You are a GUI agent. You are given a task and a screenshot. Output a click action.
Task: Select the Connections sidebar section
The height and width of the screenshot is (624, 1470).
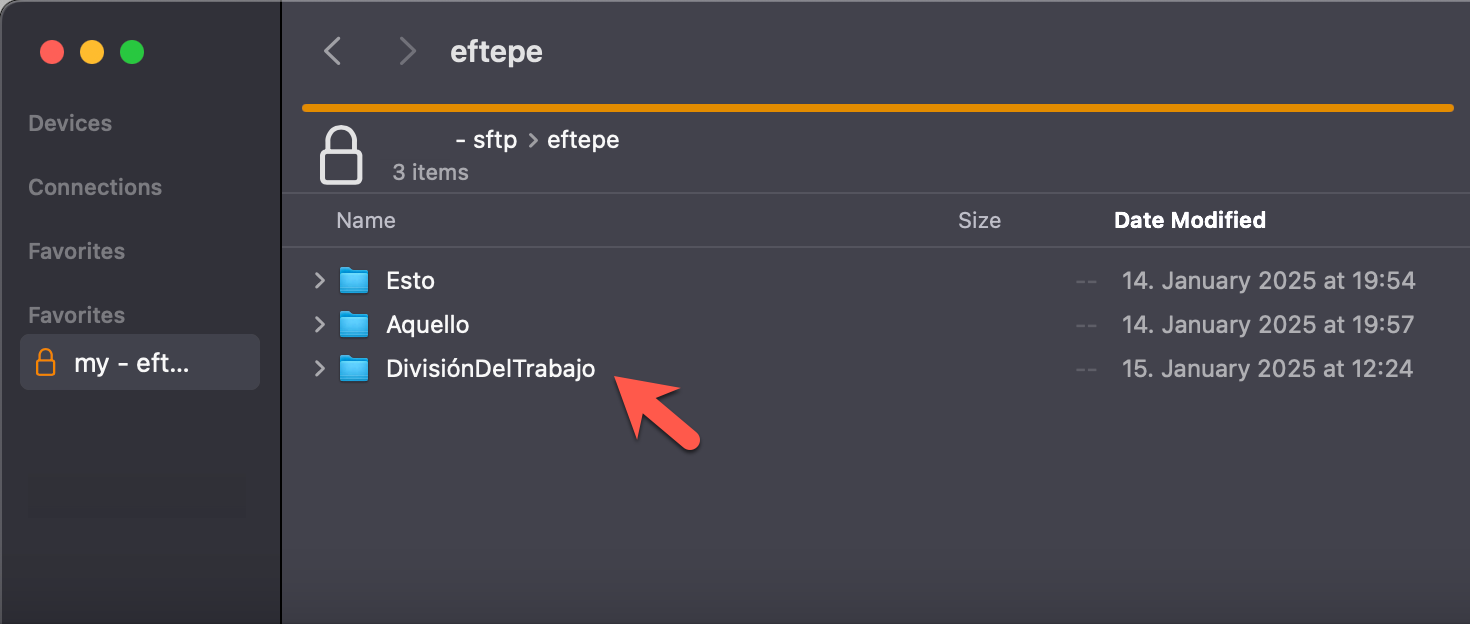95,188
